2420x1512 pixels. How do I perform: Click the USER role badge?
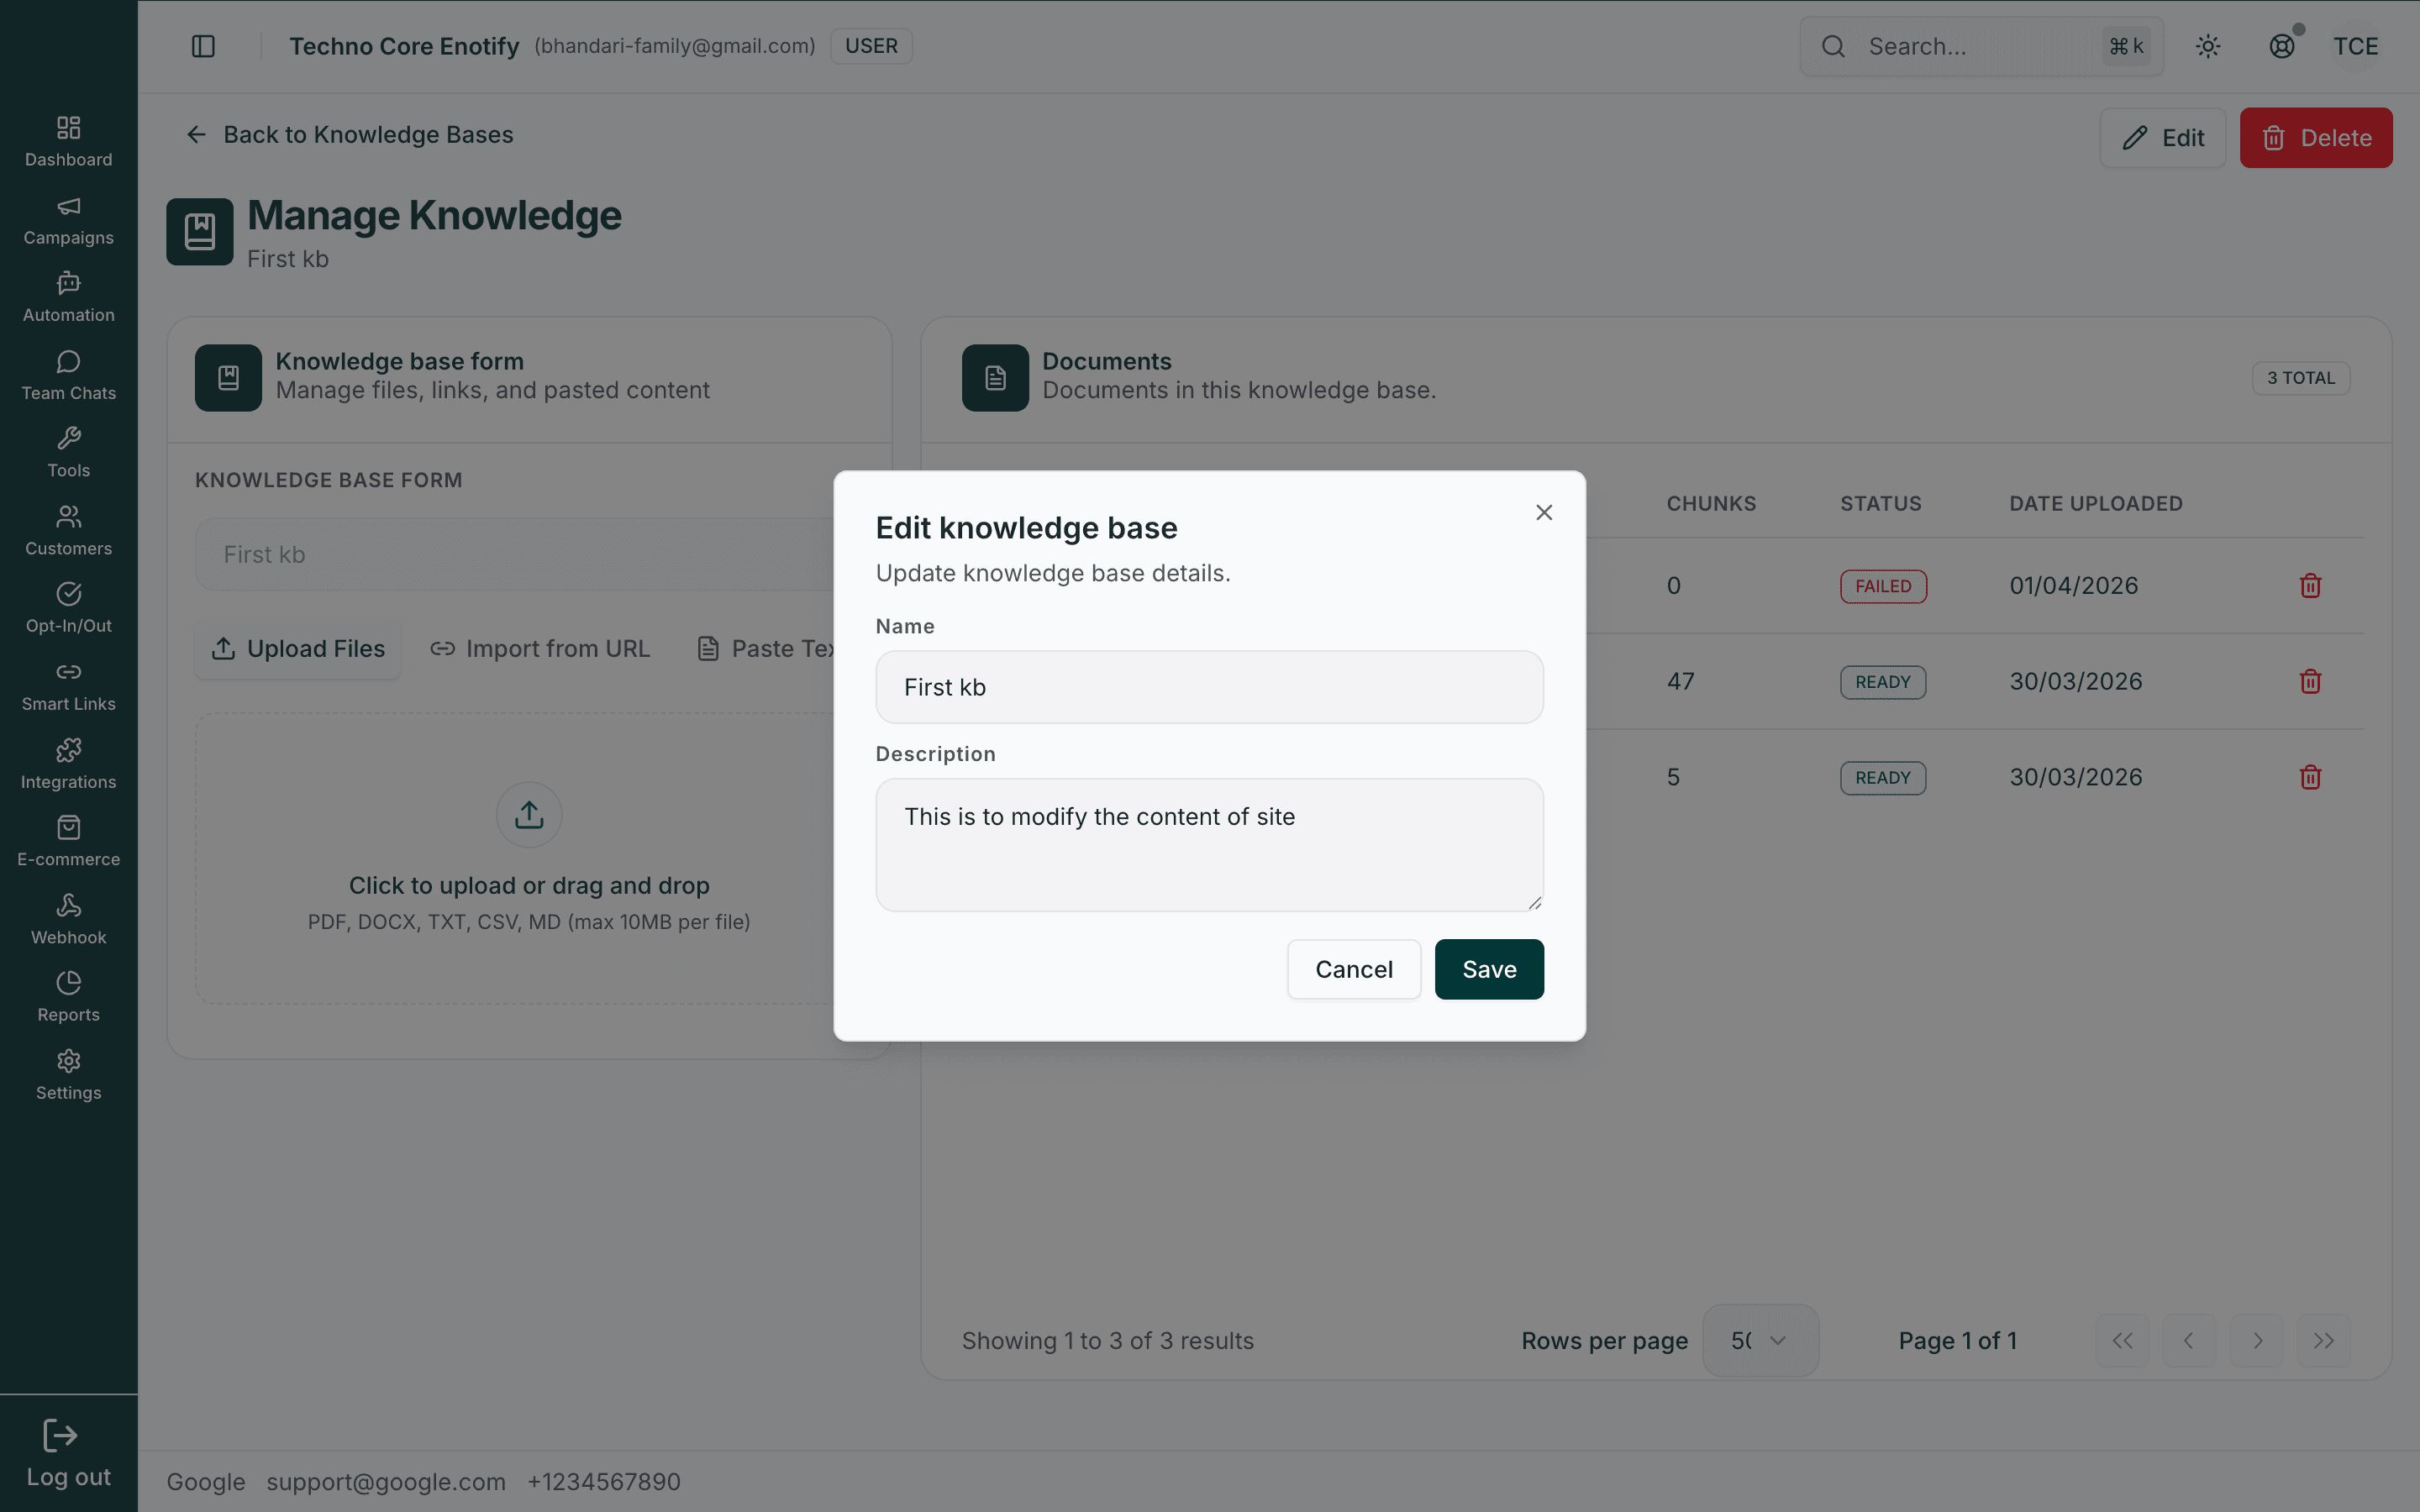[871, 46]
